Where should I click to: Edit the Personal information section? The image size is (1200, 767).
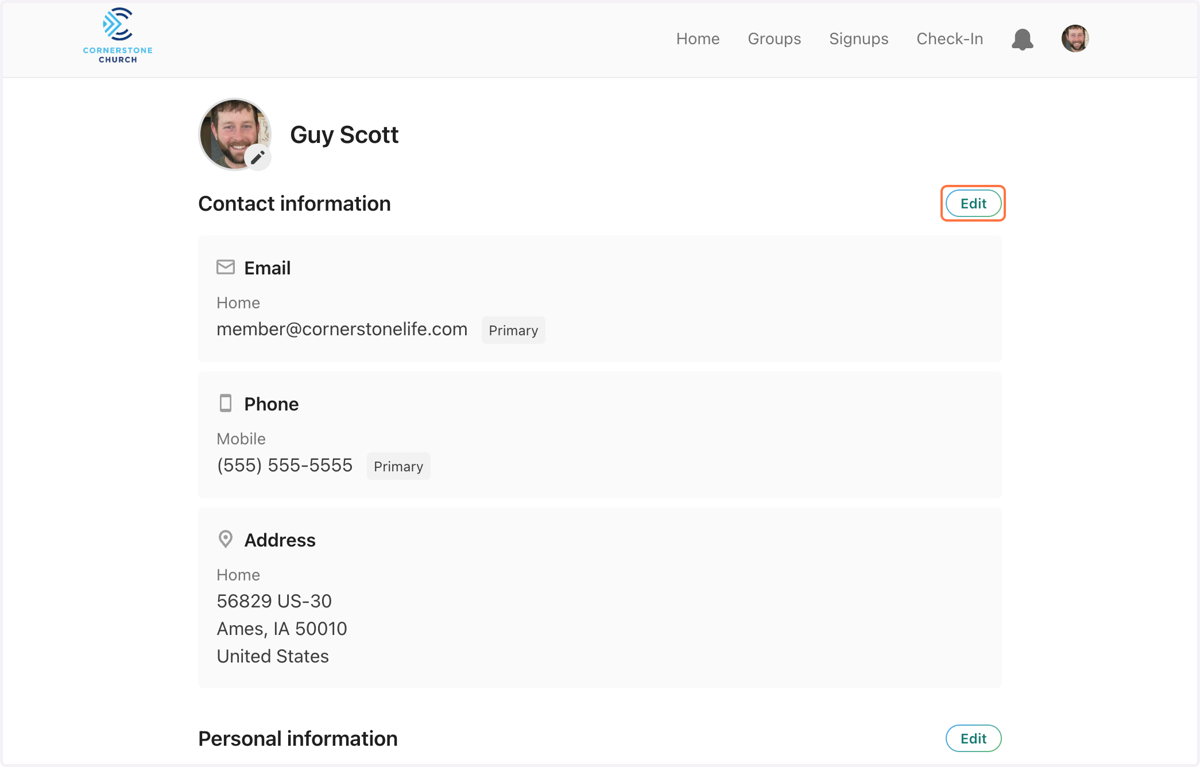[x=973, y=738]
